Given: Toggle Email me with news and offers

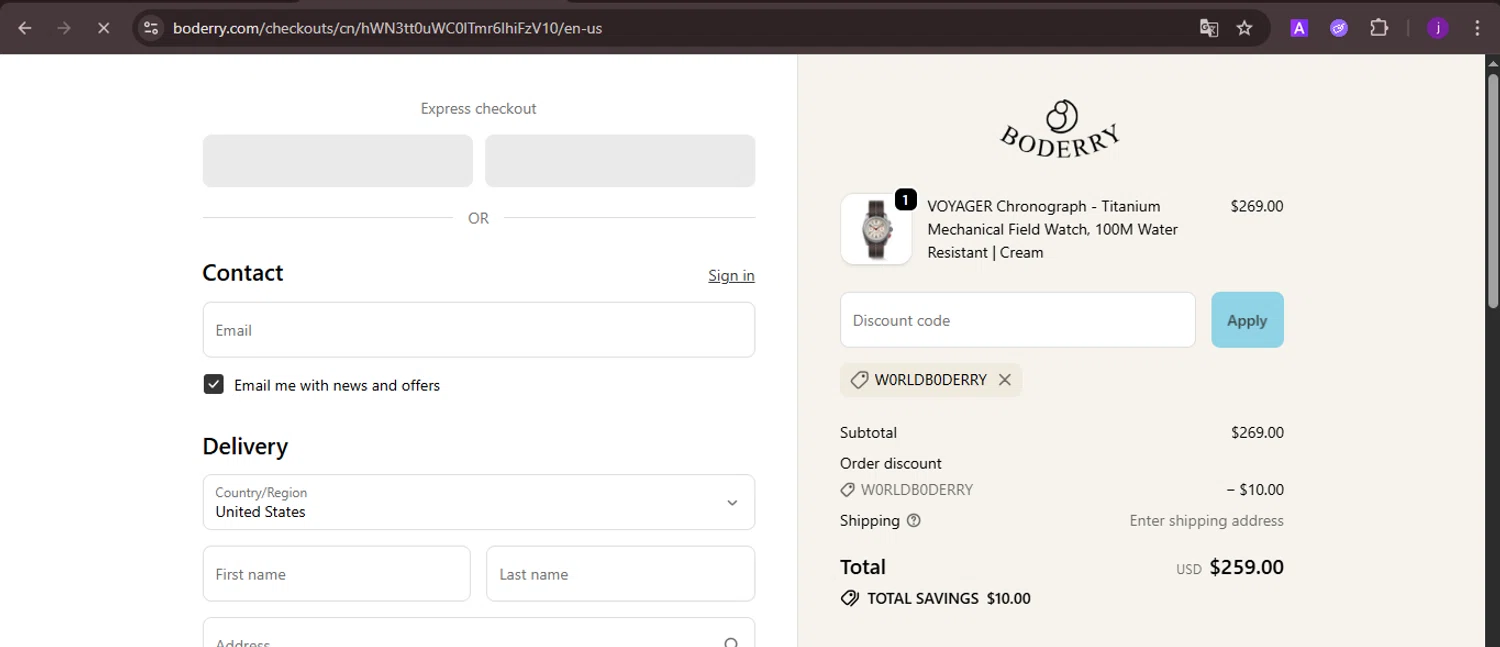Looking at the screenshot, I should coord(214,385).
